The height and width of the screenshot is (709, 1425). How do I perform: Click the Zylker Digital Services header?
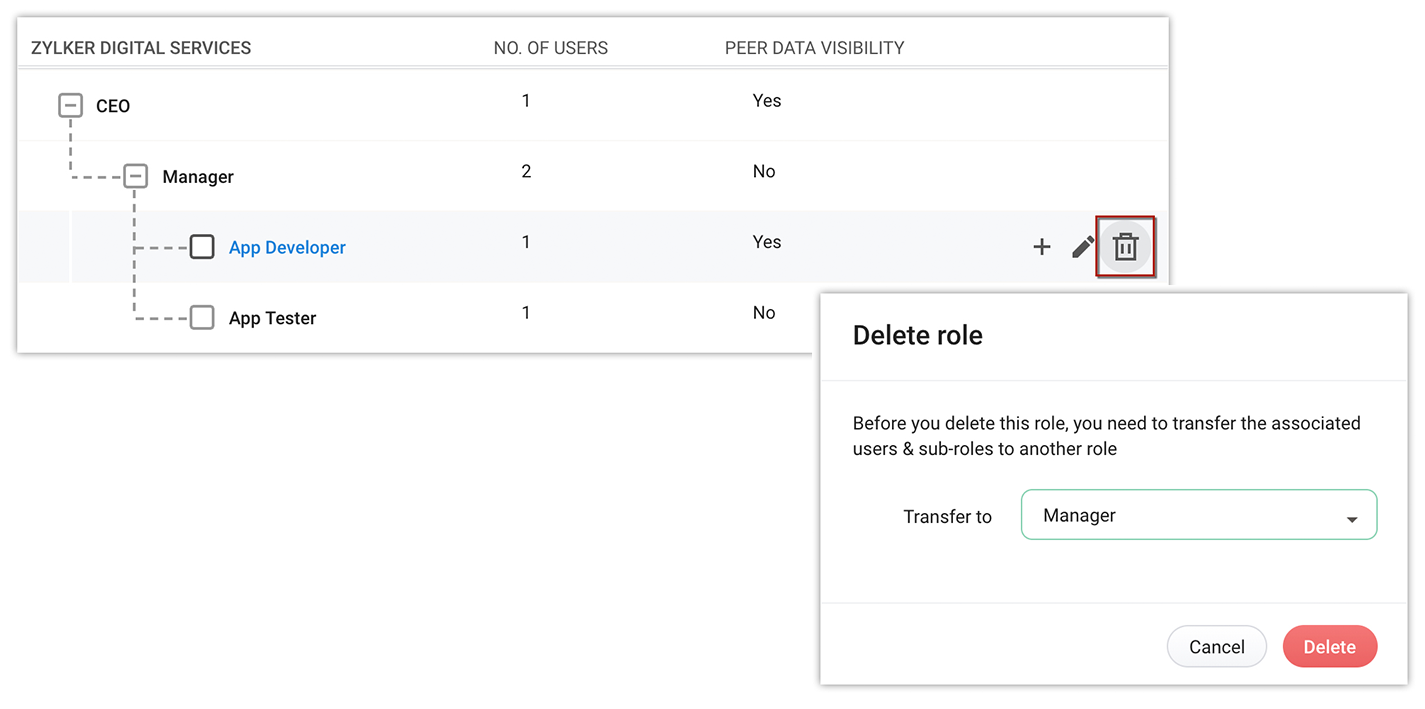(x=141, y=48)
